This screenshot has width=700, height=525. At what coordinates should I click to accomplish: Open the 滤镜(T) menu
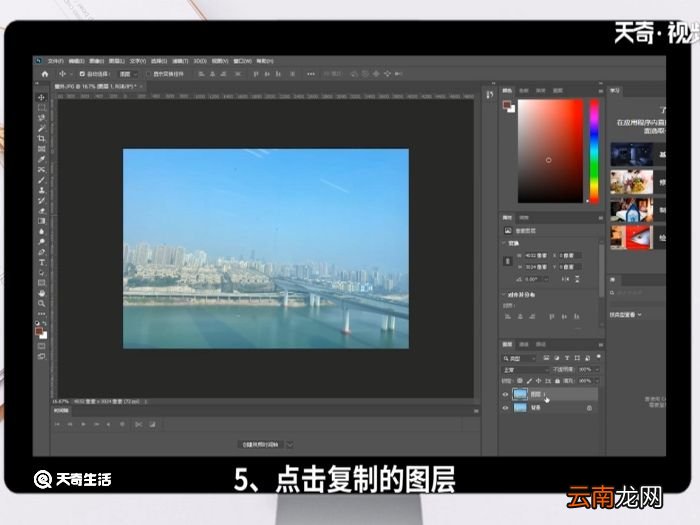pyautogui.click(x=180, y=61)
